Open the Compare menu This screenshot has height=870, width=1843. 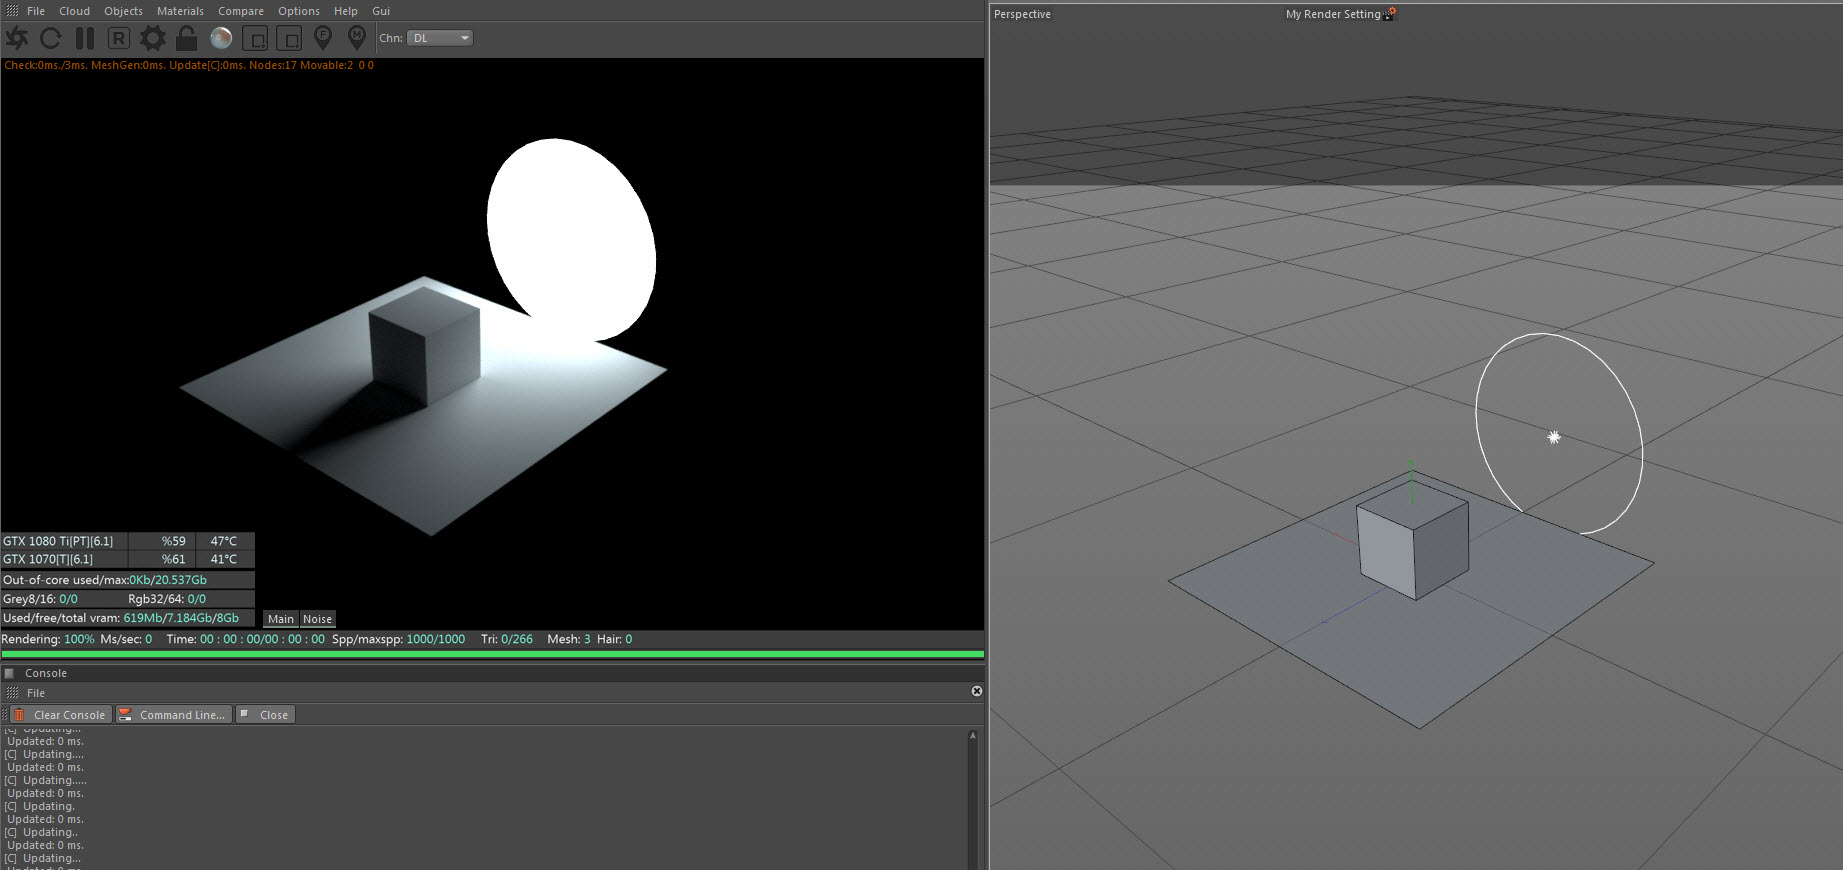(241, 11)
